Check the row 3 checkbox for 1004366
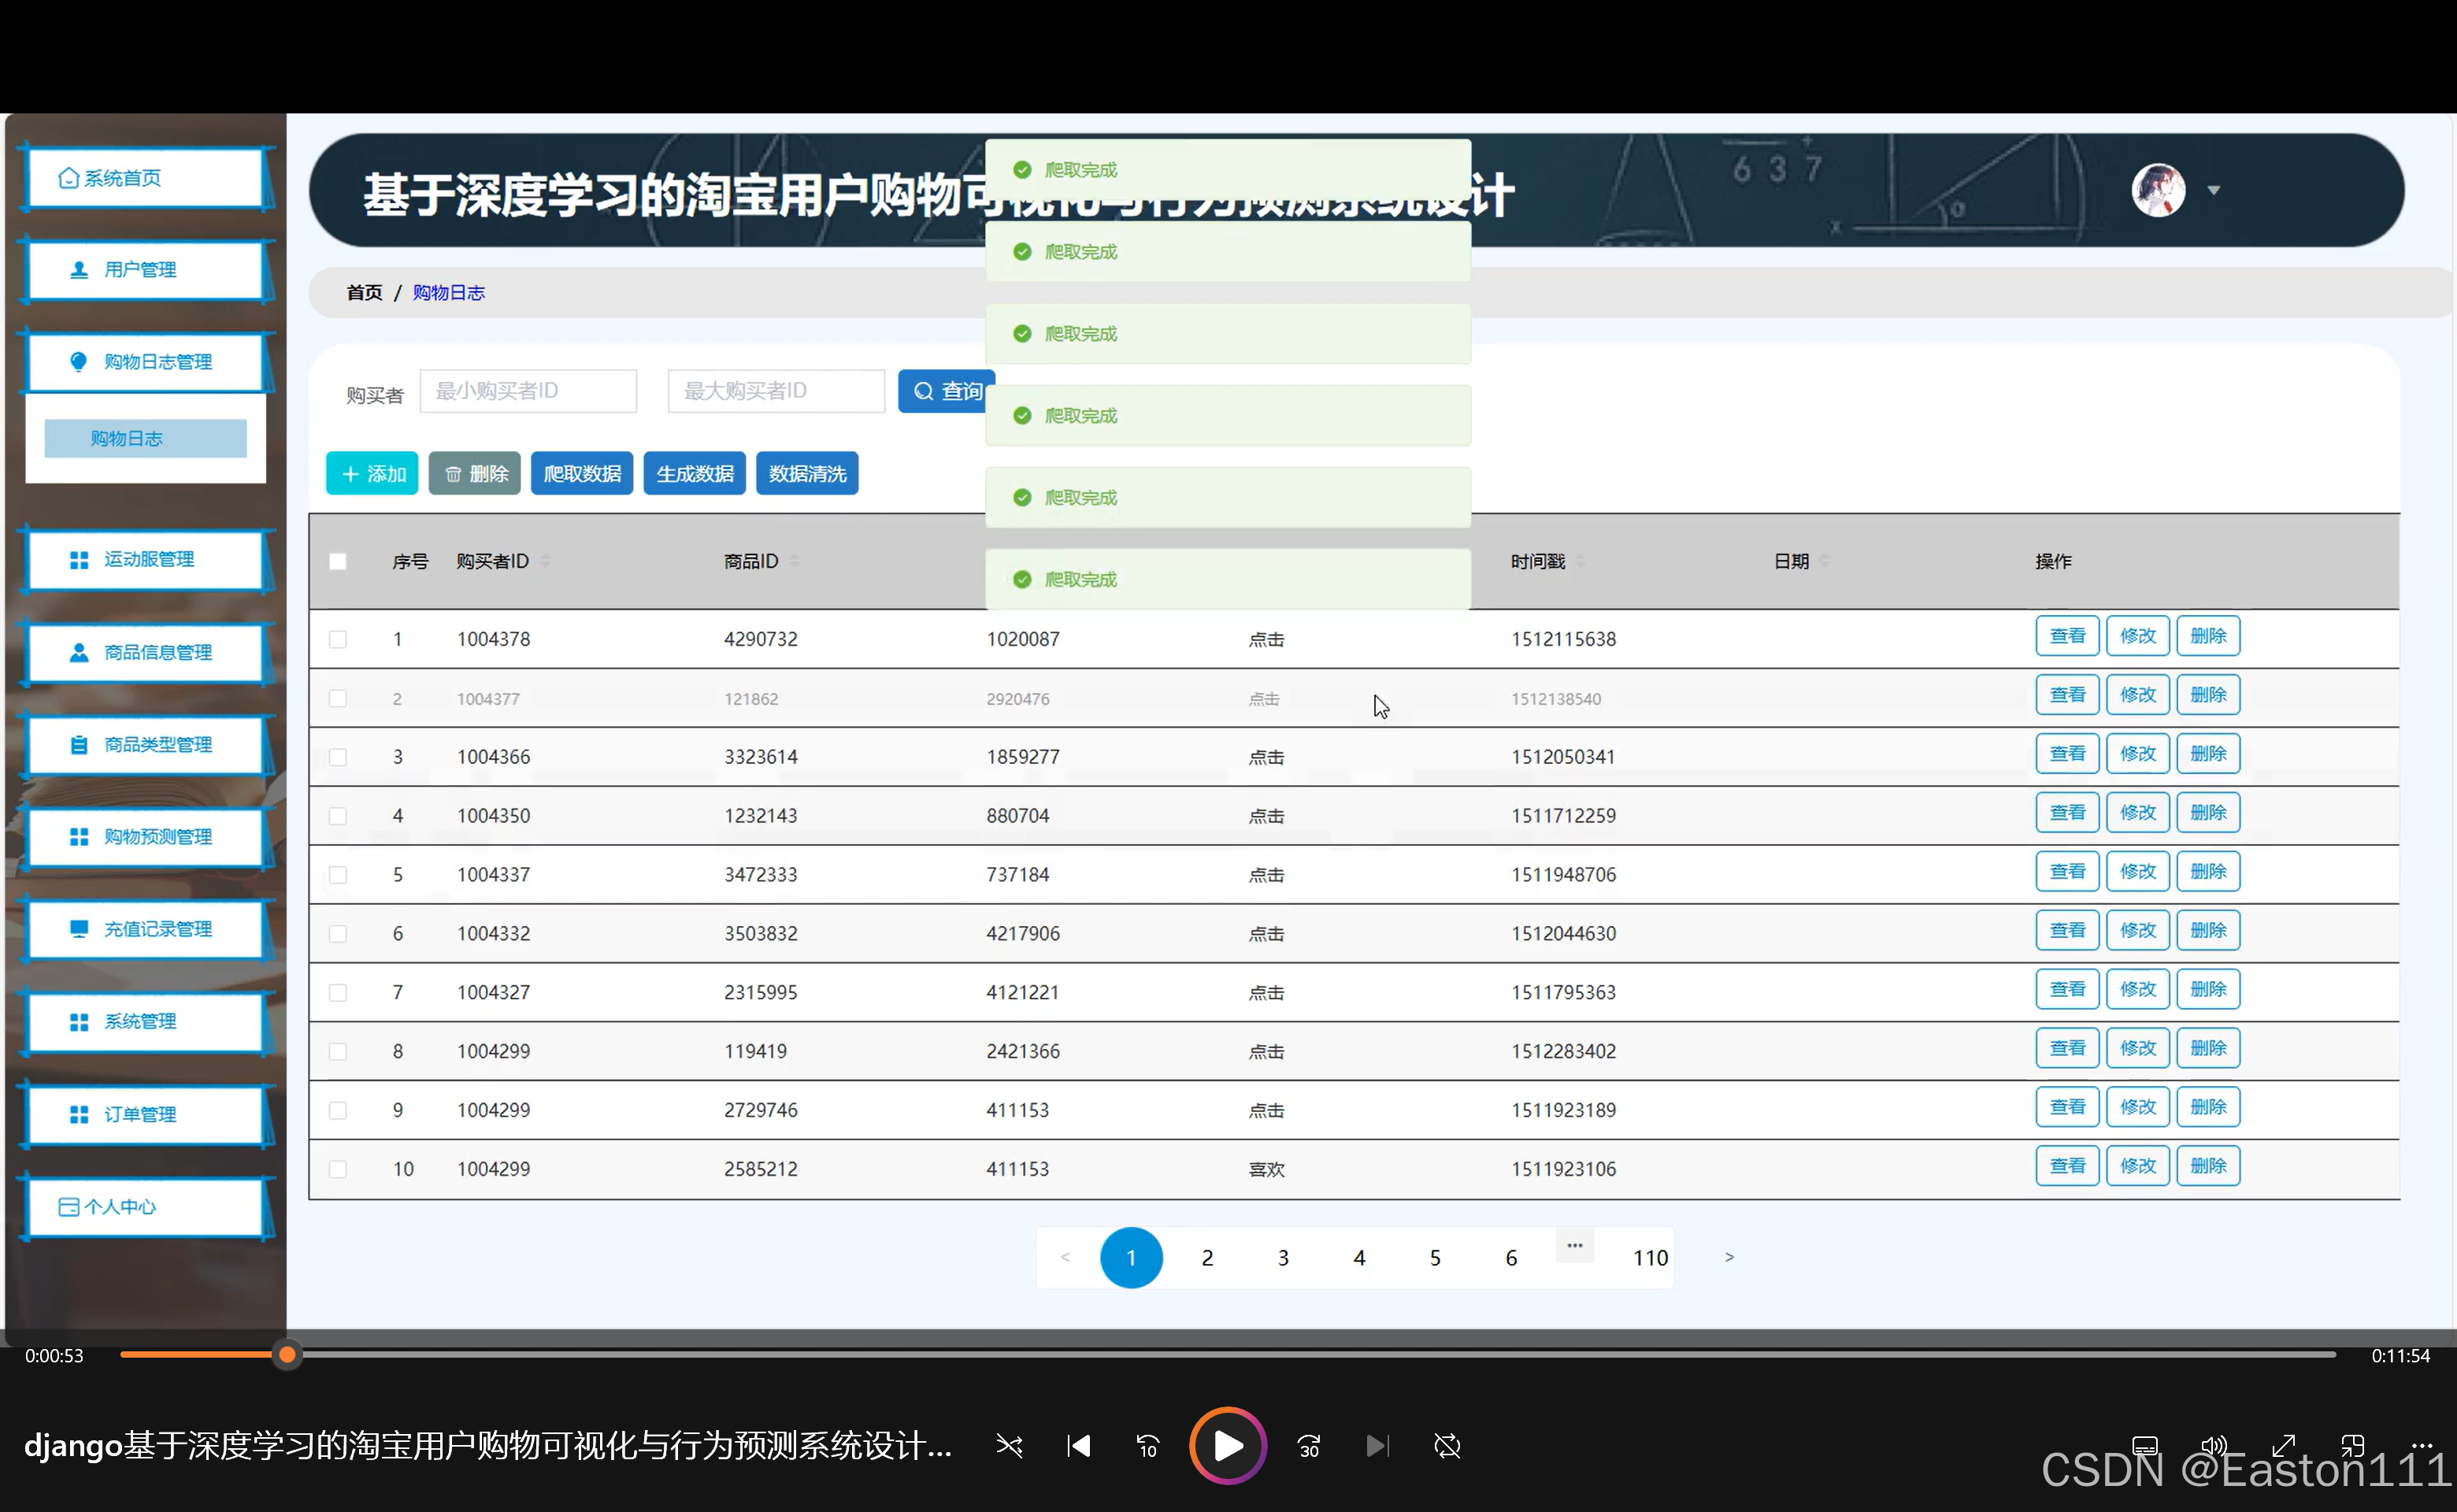The image size is (2457, 1512). (x=338, y=757)
